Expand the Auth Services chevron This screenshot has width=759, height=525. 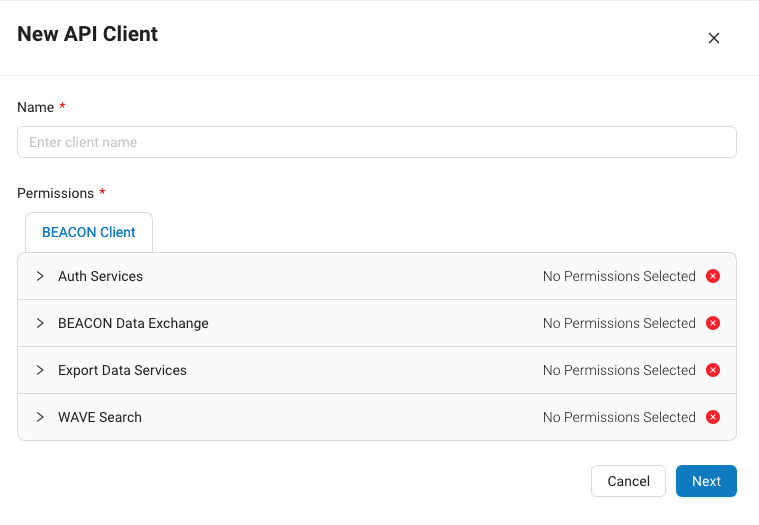[40, 276]
